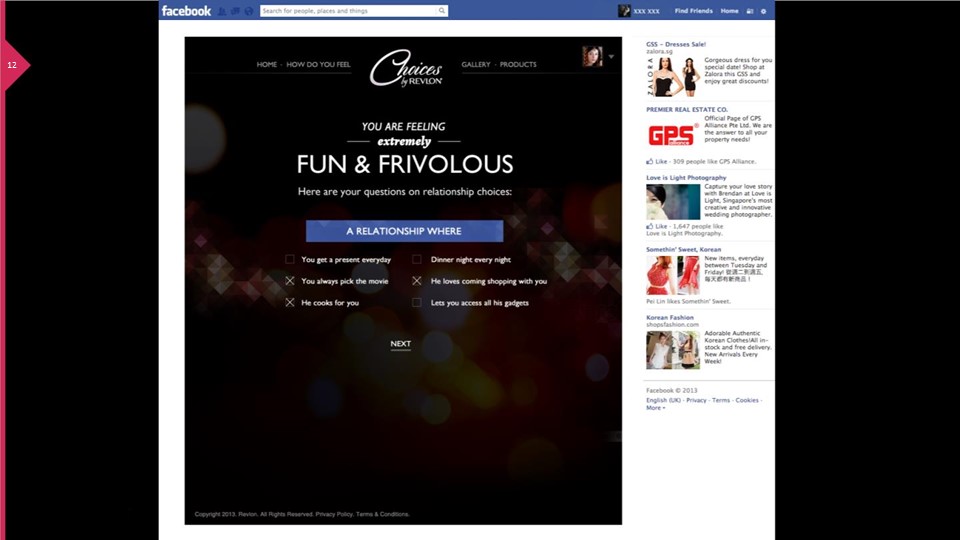Click the XXX XXX profile name

647,11
